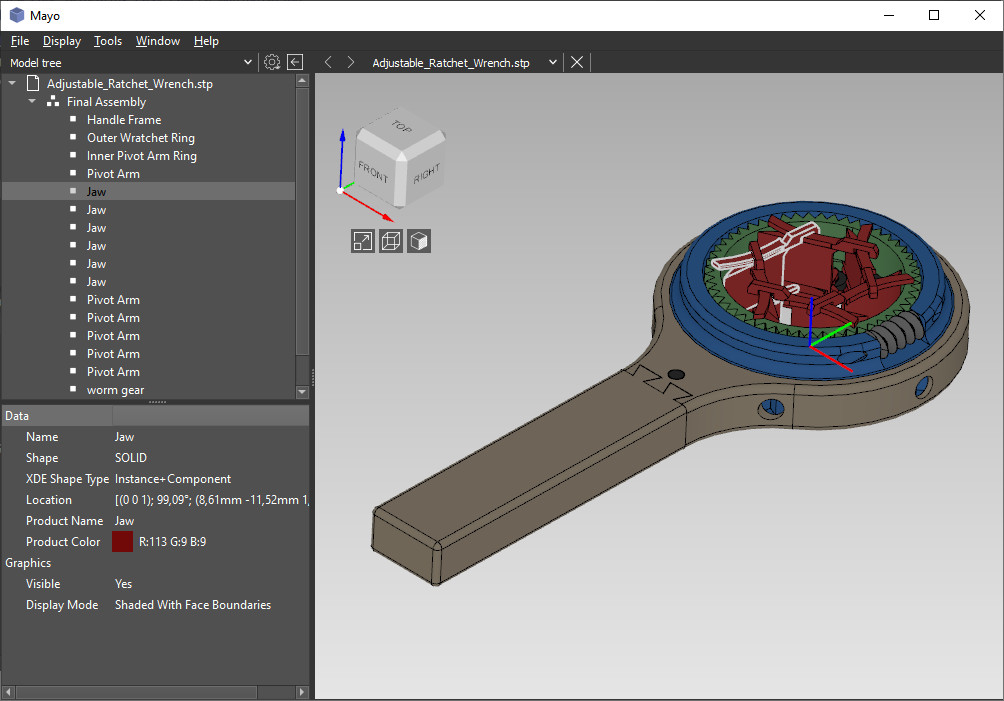The image size is (1004, 701).
Task: Click the file icon of Adjustable_Ratchet_Wrench.stp
Action: [x=33, y=83]
